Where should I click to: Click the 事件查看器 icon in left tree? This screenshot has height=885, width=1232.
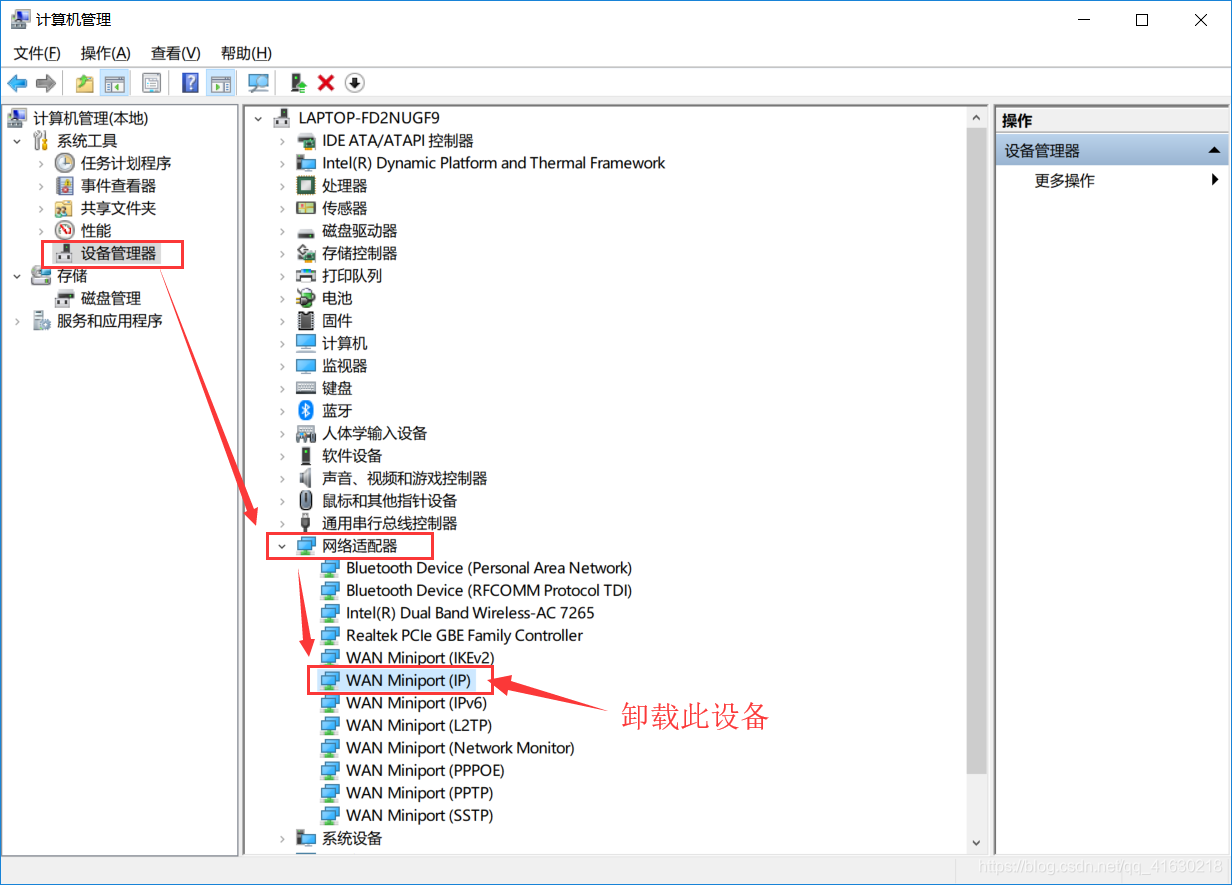pyautogui.click(x=64, y=186)
